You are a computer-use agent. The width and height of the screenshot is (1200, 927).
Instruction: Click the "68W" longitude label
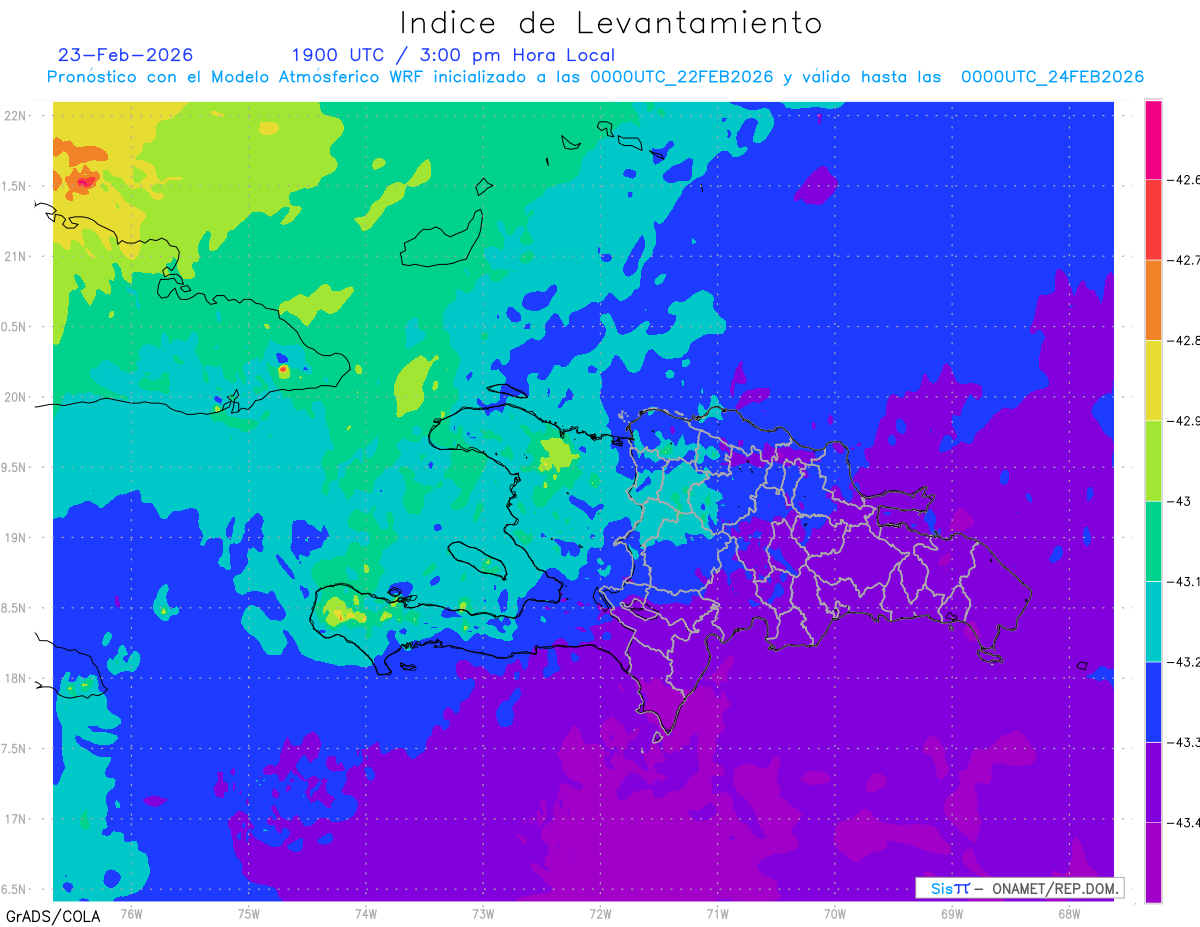click(x=1069, y=913)
